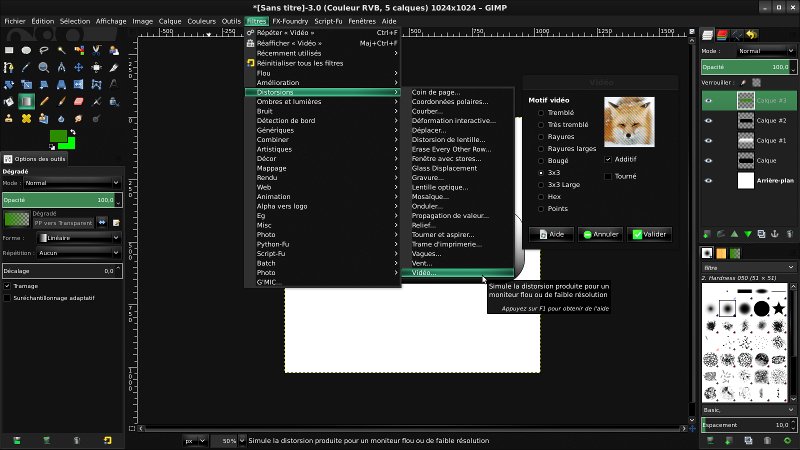Hide layer Calque #1
Image resolution: width=800 pixels, height=450 pixels.
[x=708, y=140]
